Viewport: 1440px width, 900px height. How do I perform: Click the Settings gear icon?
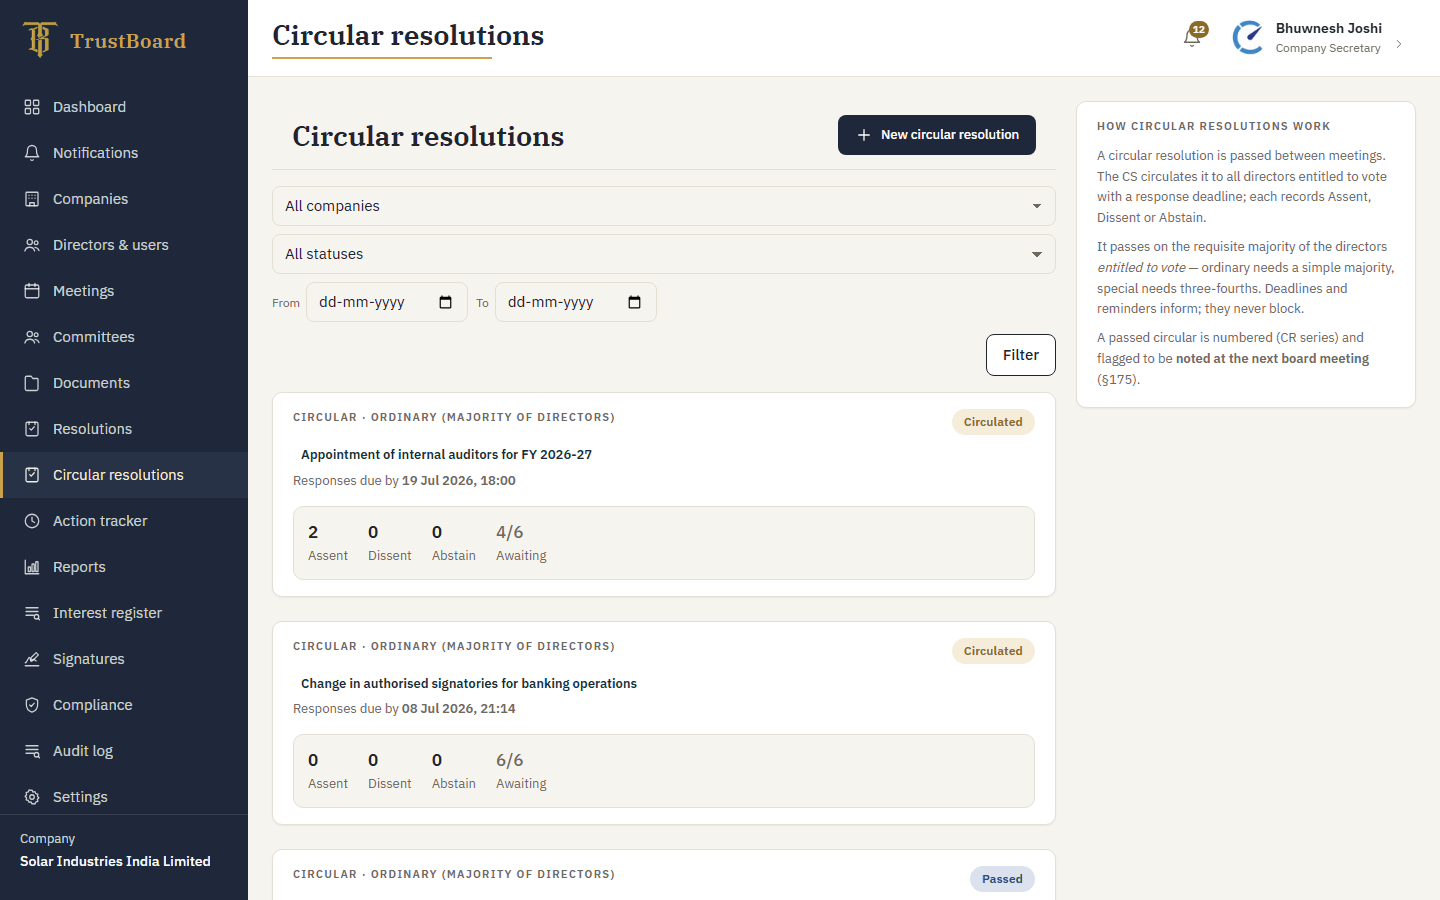pyautogui.click(x=32, y=797)
